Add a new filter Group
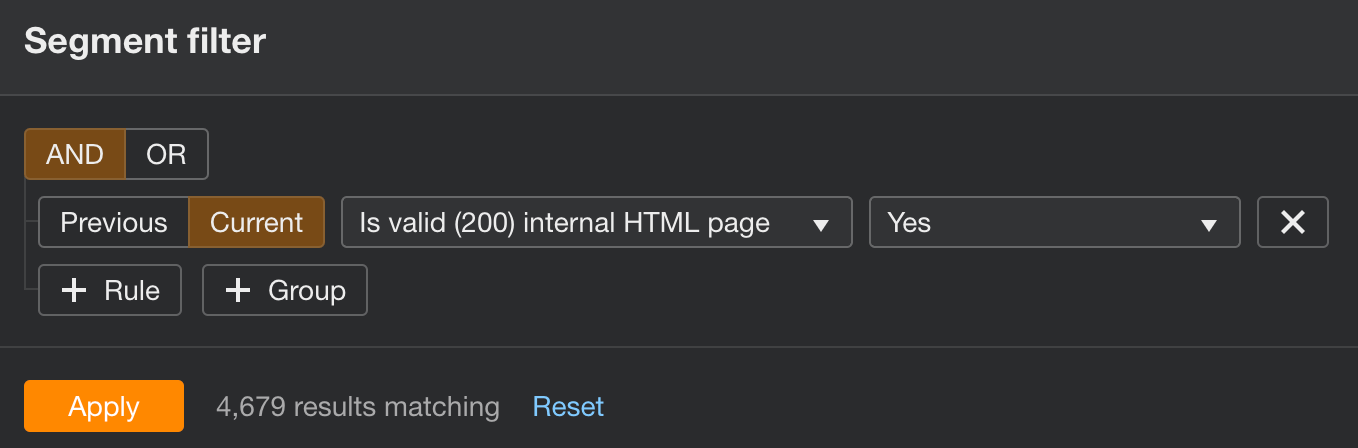 285,291
